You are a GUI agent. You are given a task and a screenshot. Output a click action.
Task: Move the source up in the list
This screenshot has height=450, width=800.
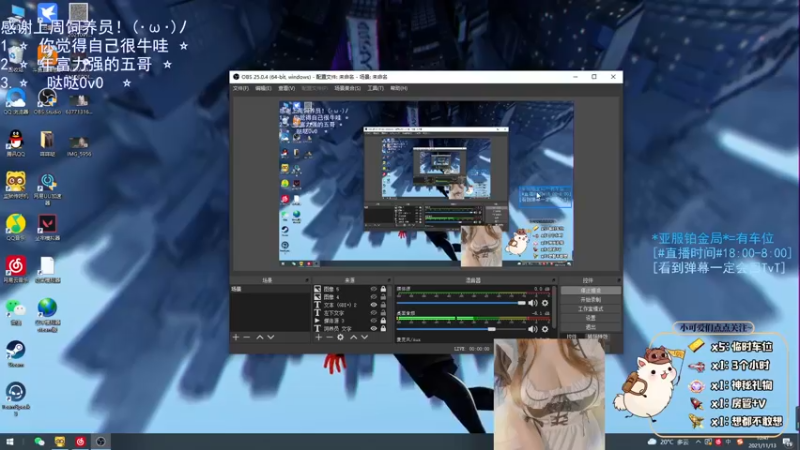(353, 337)
